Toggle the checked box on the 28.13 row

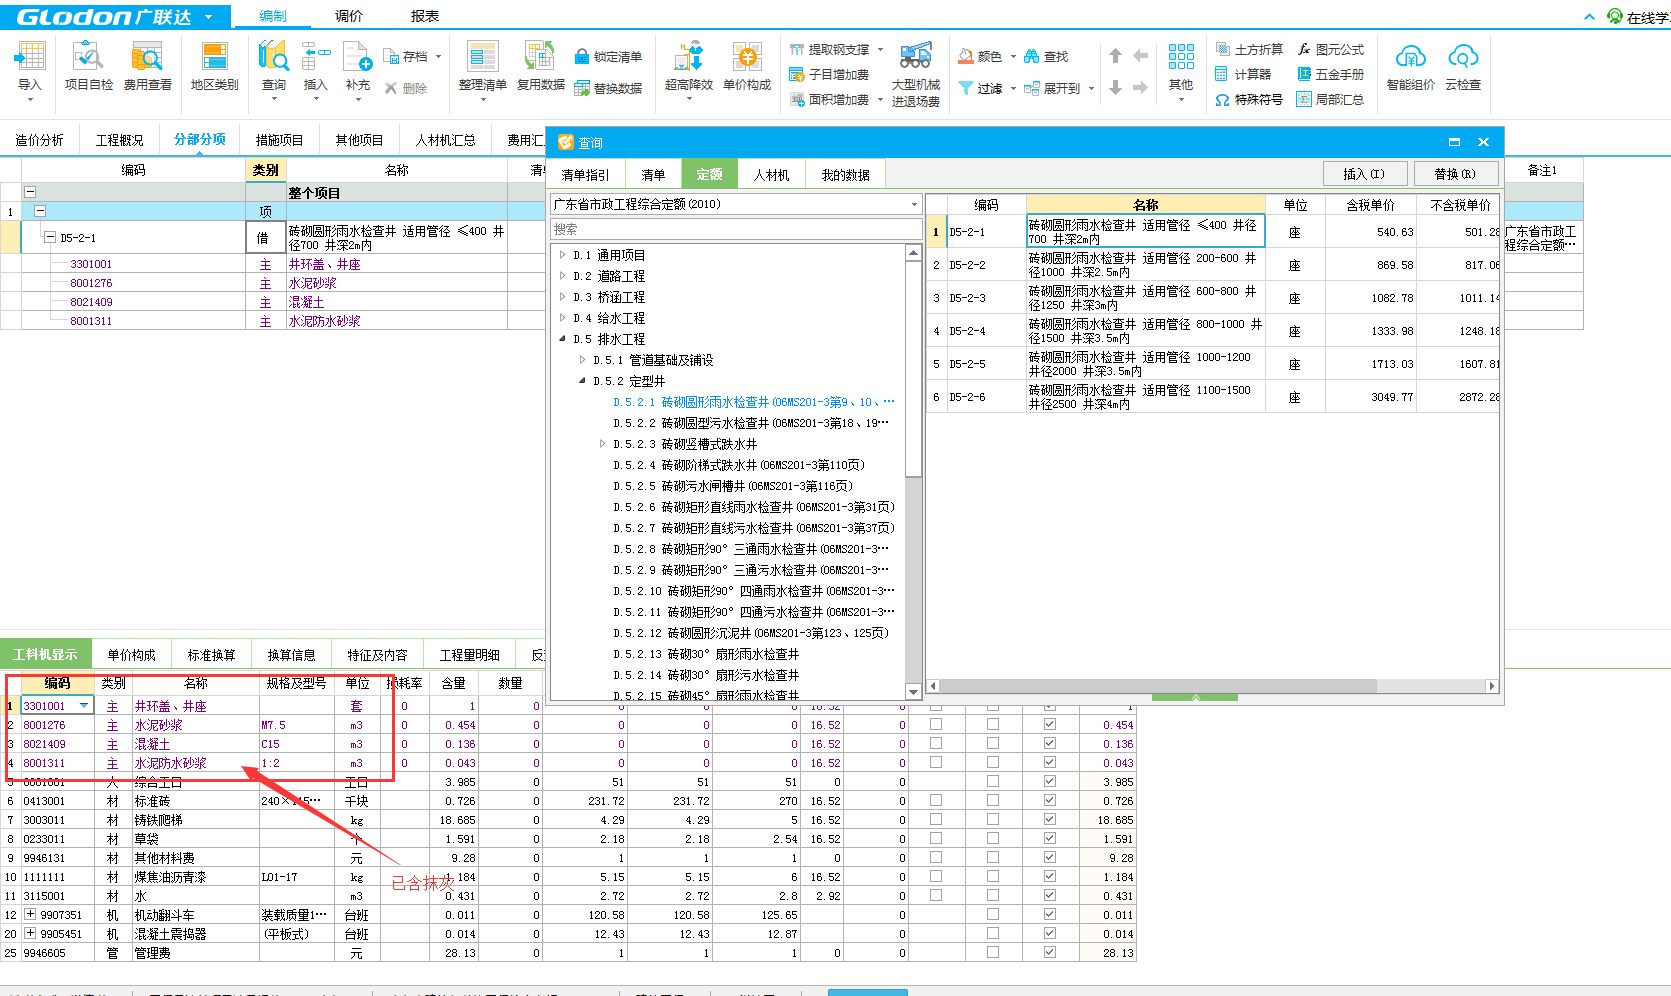1049,952
